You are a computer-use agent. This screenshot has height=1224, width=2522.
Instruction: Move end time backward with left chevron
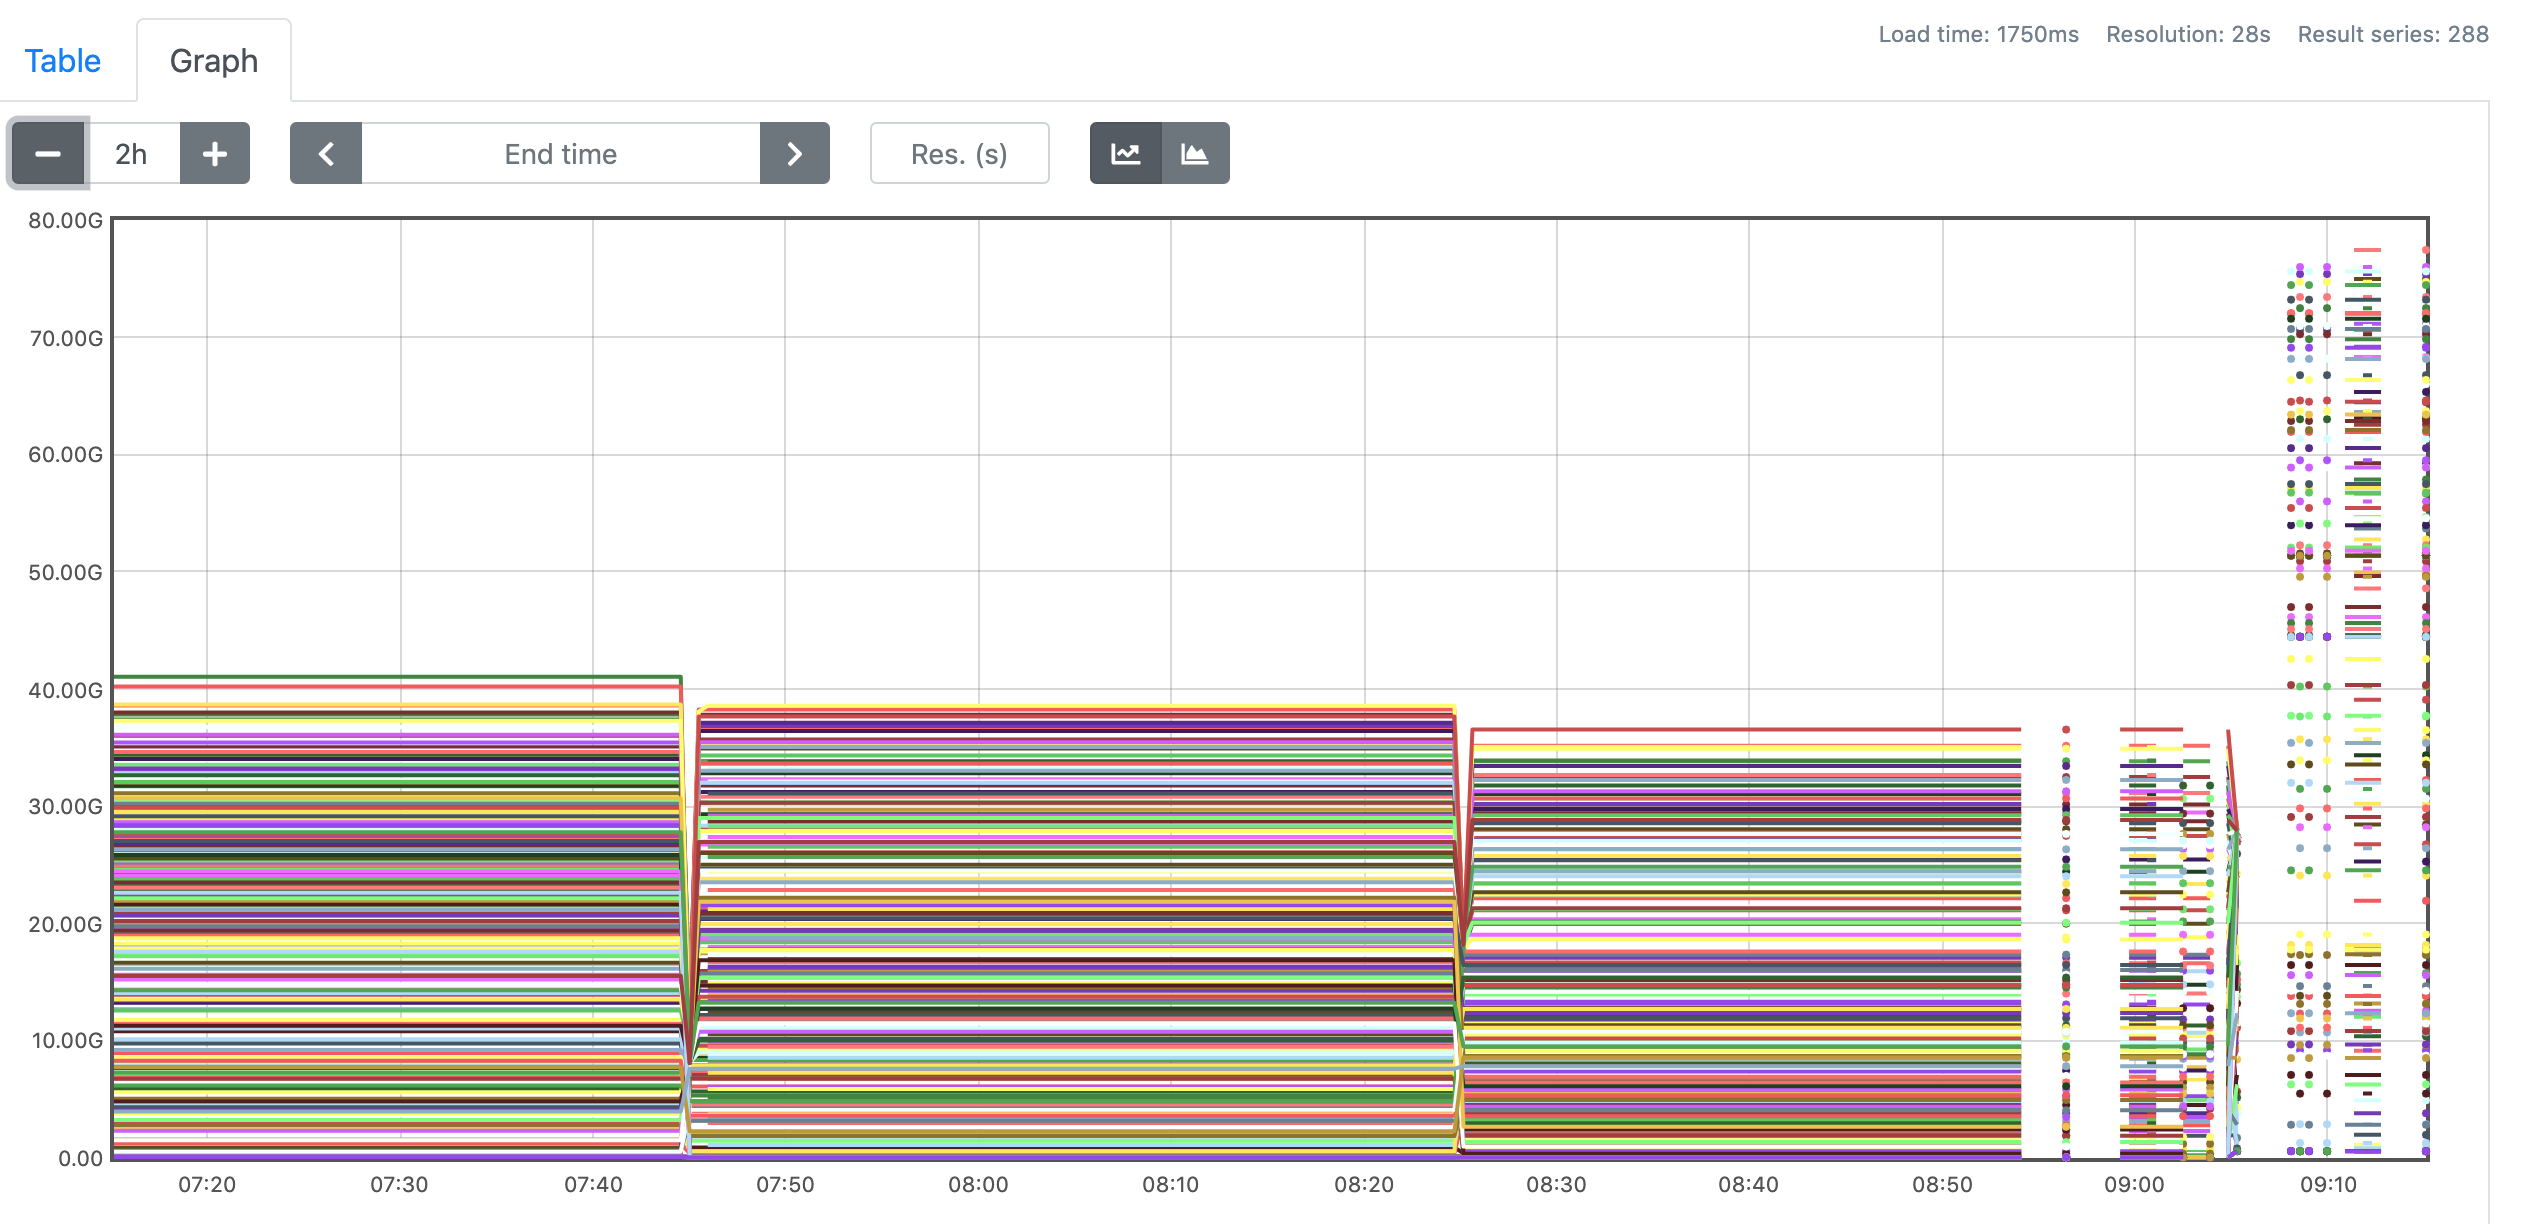coord(326,154)
